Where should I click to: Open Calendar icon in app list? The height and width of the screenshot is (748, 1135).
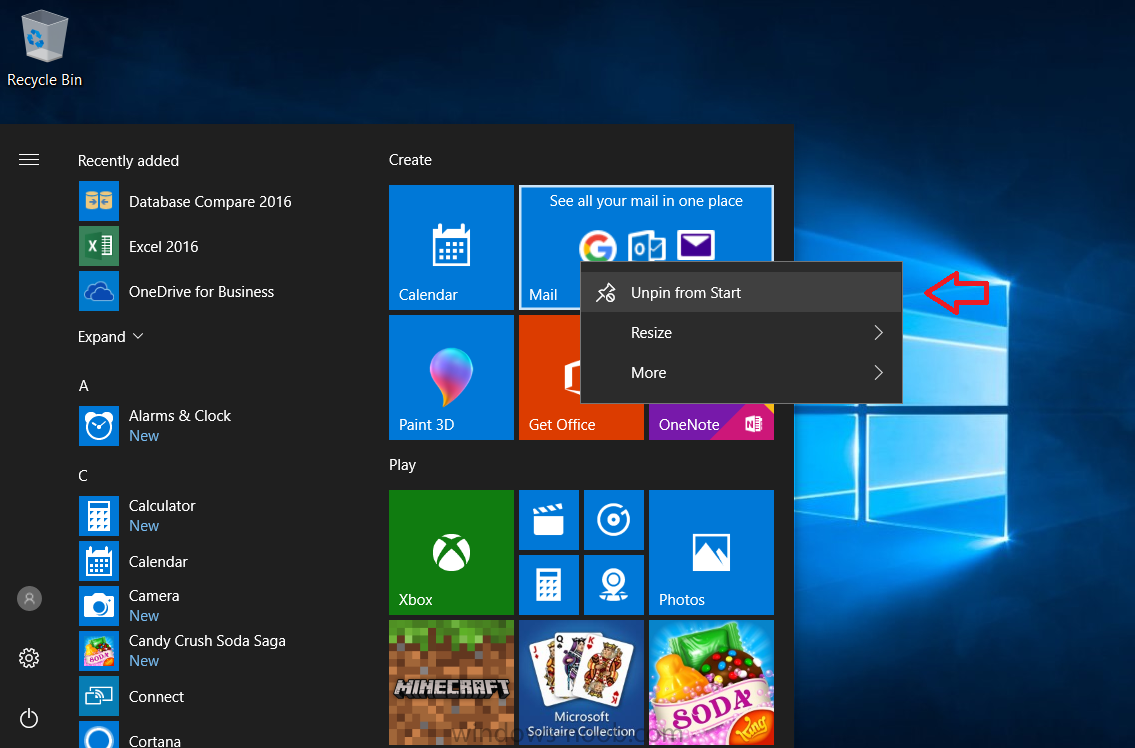tap(98, 561)
